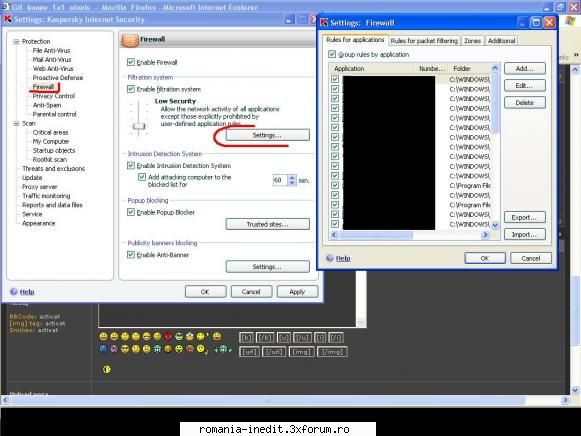Open Proactive Defense settings
Screen dimensions: 581x436
58,78
